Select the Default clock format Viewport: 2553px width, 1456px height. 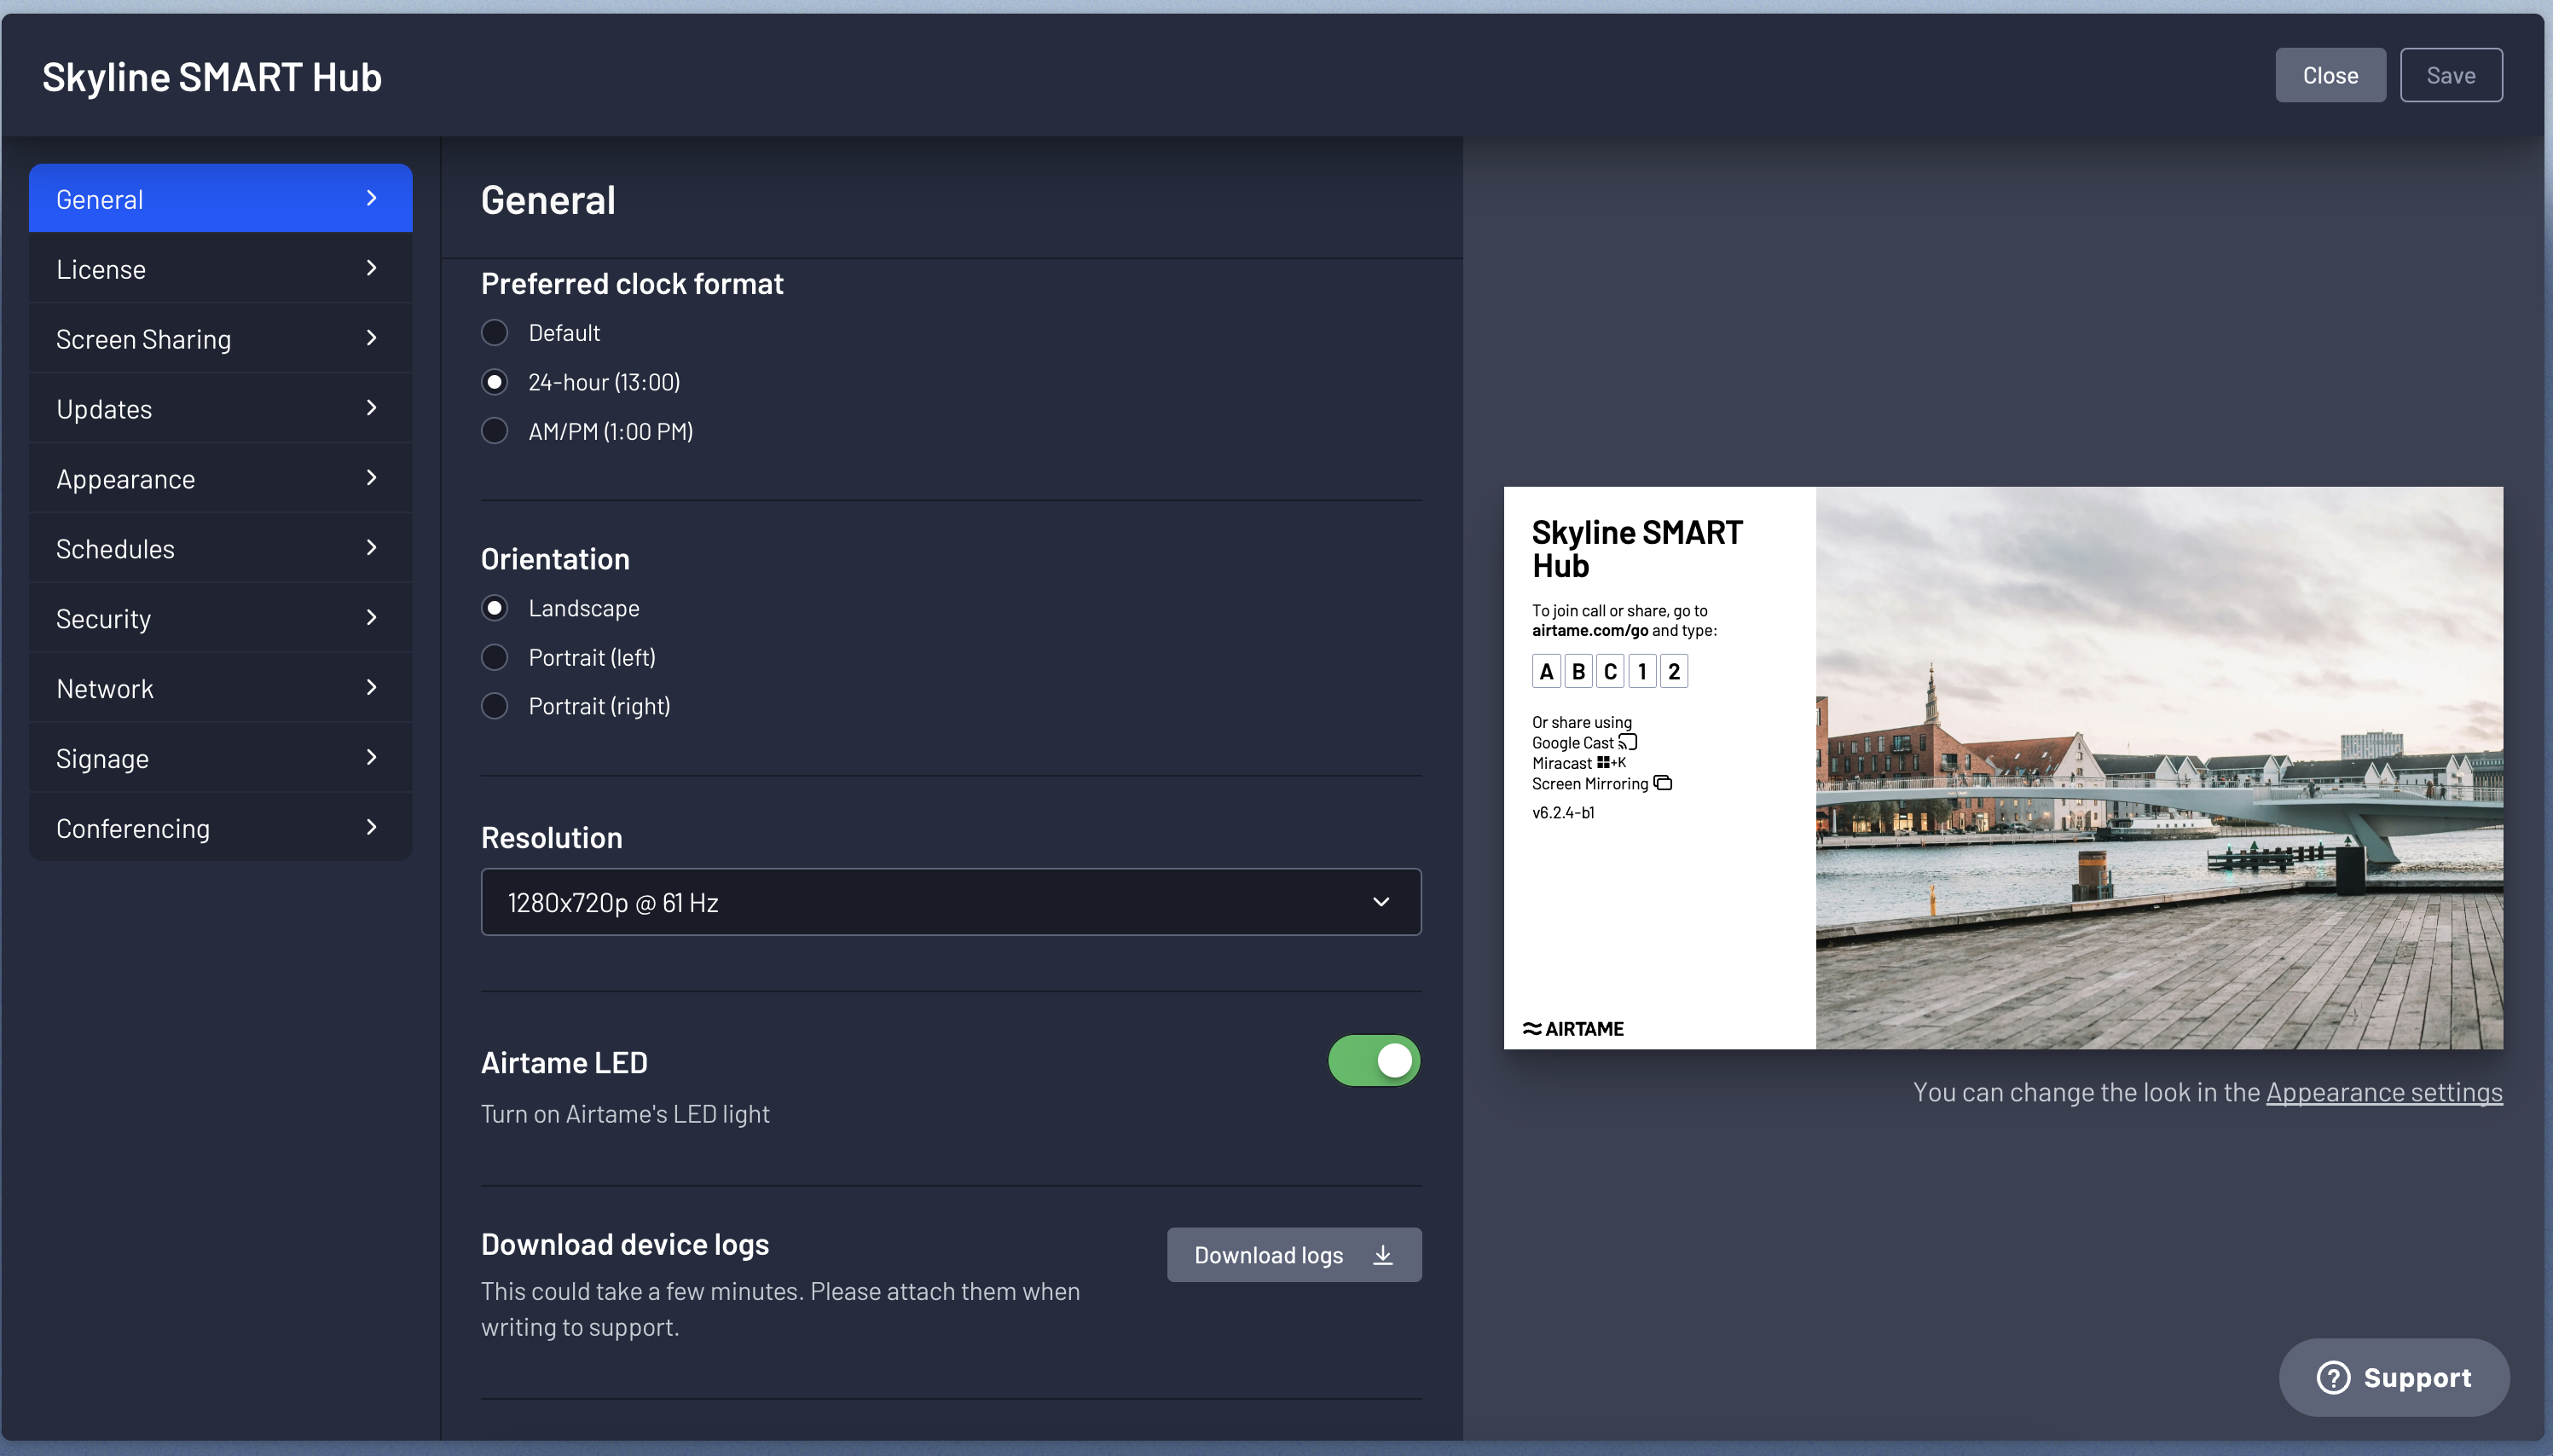(x=494, y=333)
